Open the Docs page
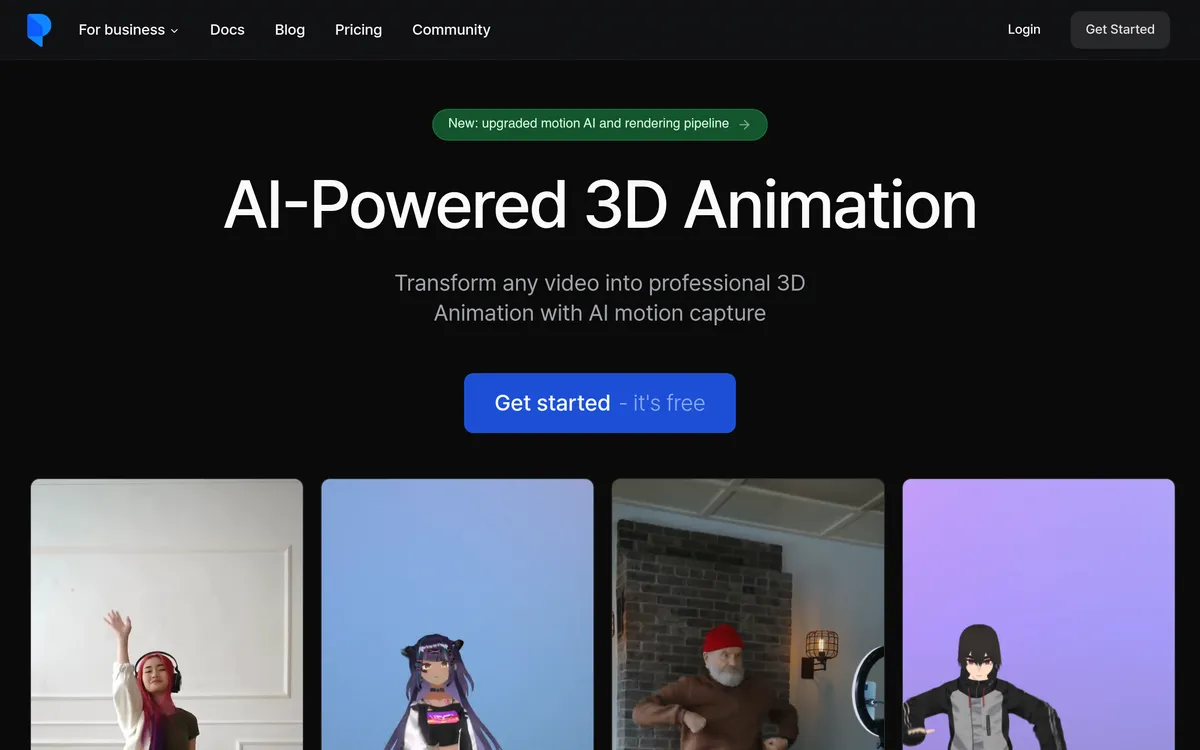This screenshot has width=1200, height=750. click(227, 30)
